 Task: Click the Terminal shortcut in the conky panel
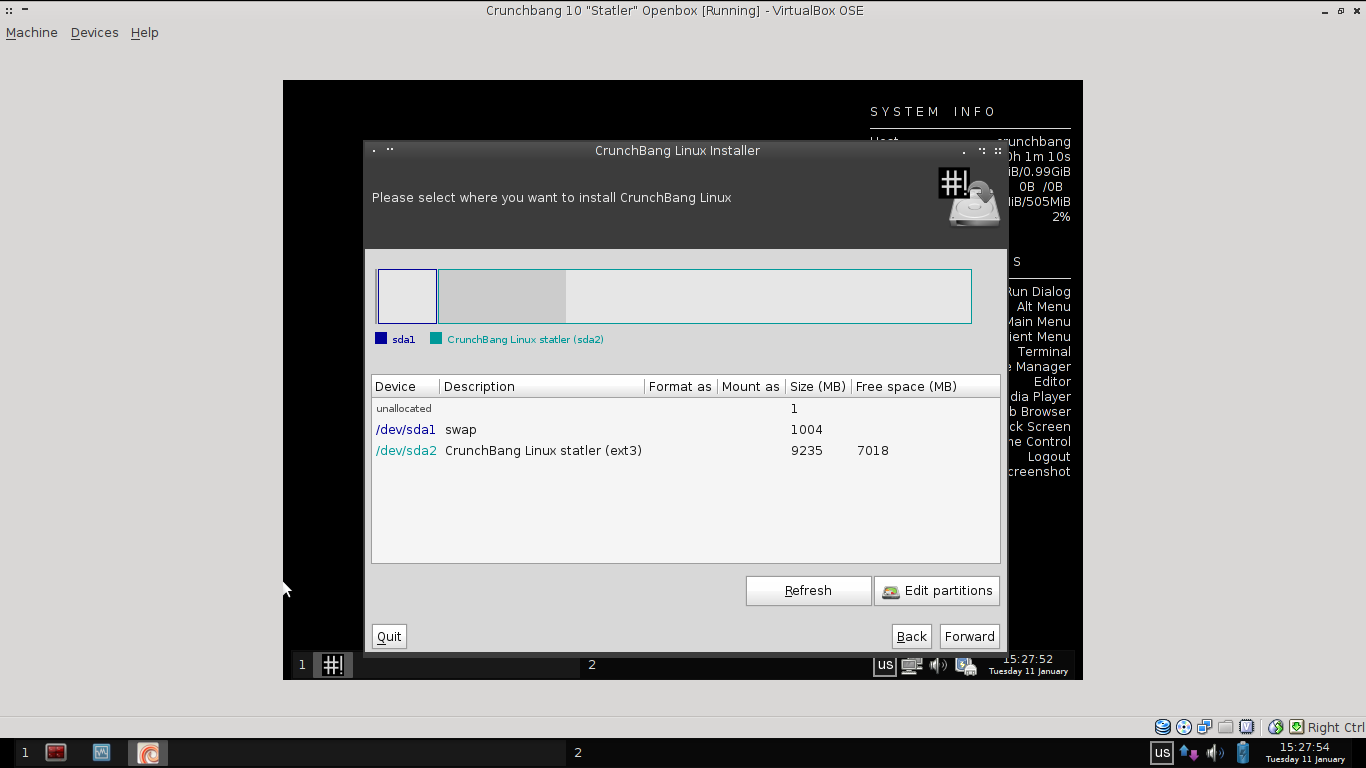[x=1046, y=351]
